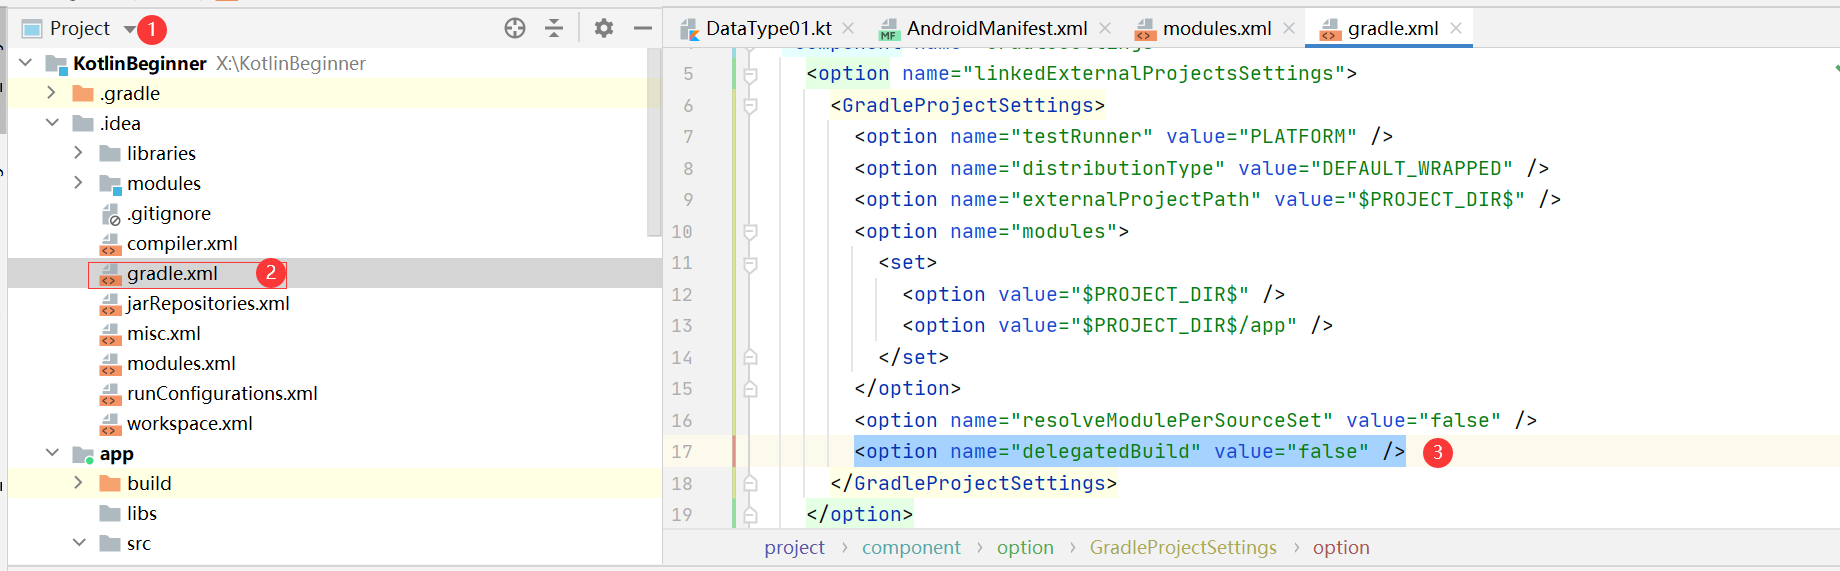Close the DataType01.kt tab
The image size is (1840, 571).
[848, 28]
